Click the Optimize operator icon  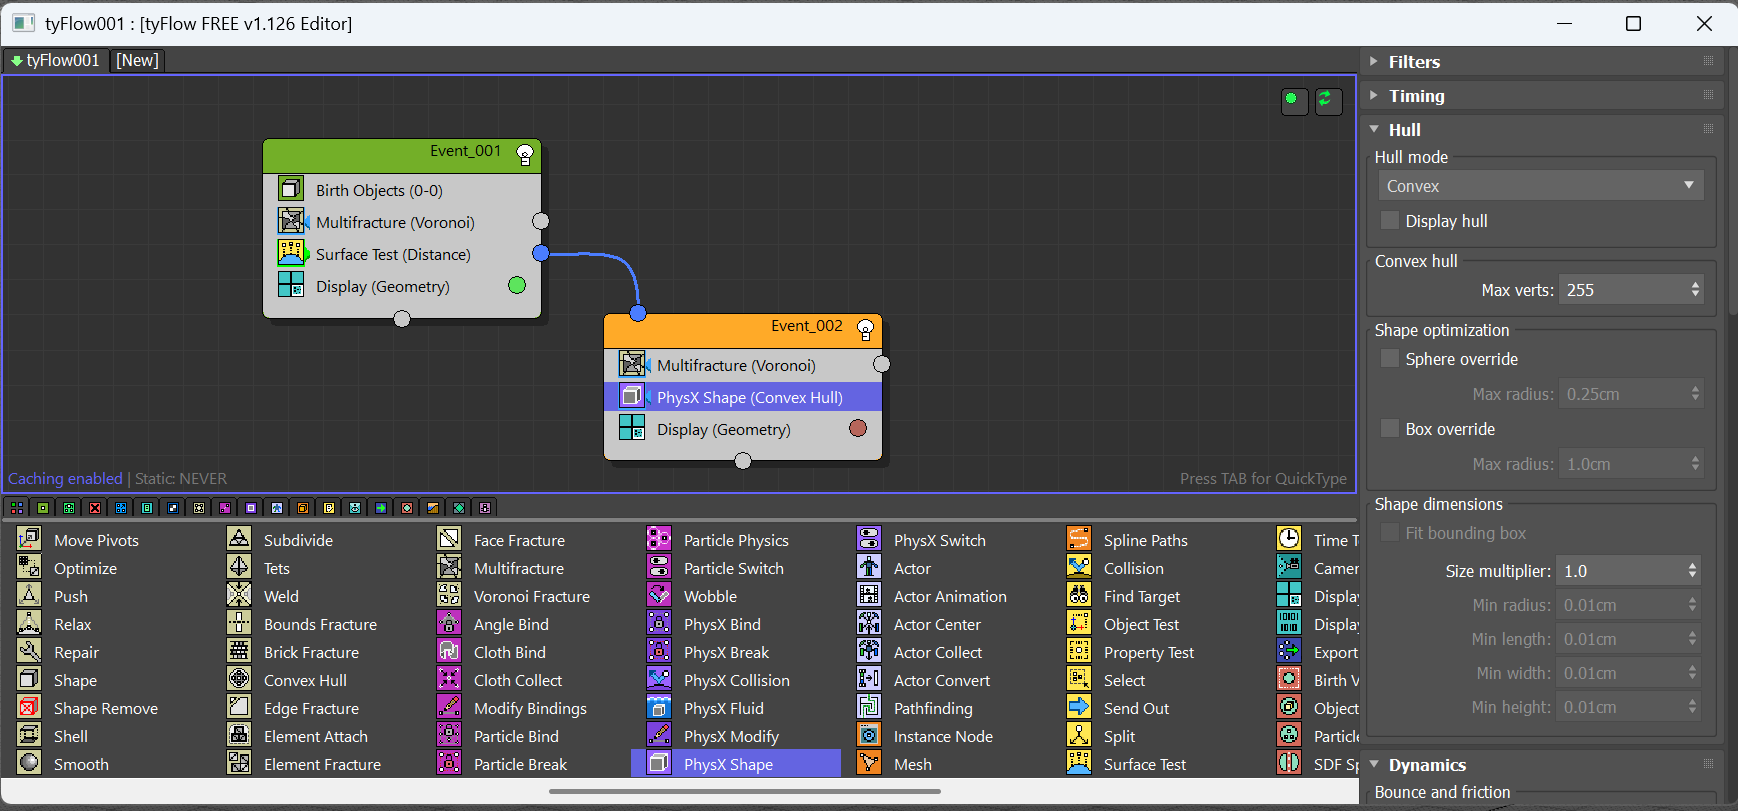29,567
